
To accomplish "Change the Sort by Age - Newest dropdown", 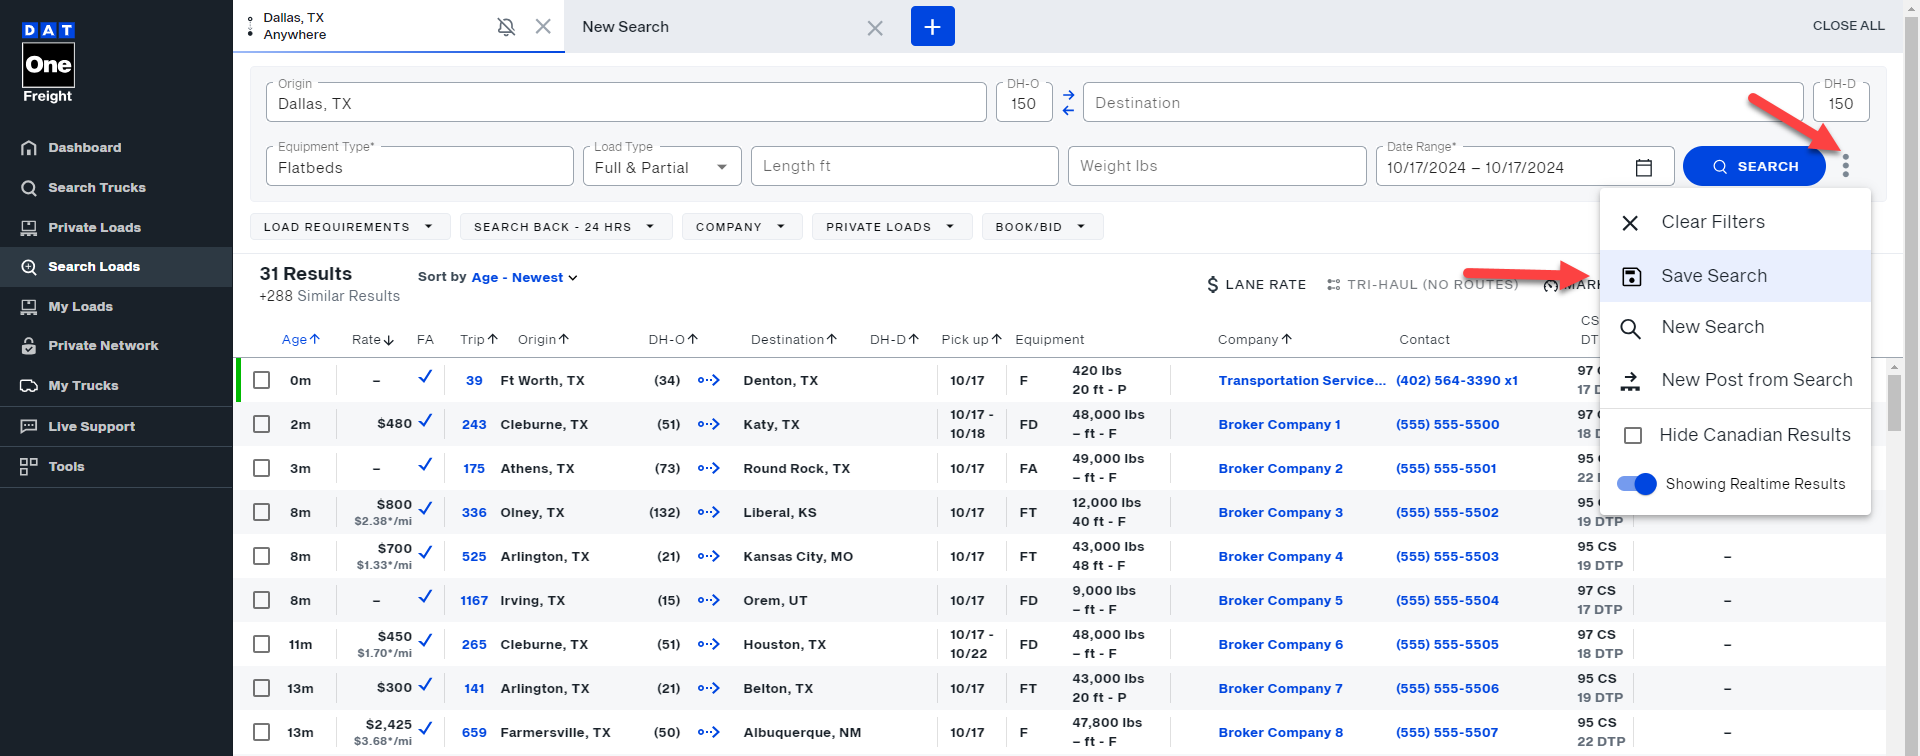I will [x=525, y=278].
